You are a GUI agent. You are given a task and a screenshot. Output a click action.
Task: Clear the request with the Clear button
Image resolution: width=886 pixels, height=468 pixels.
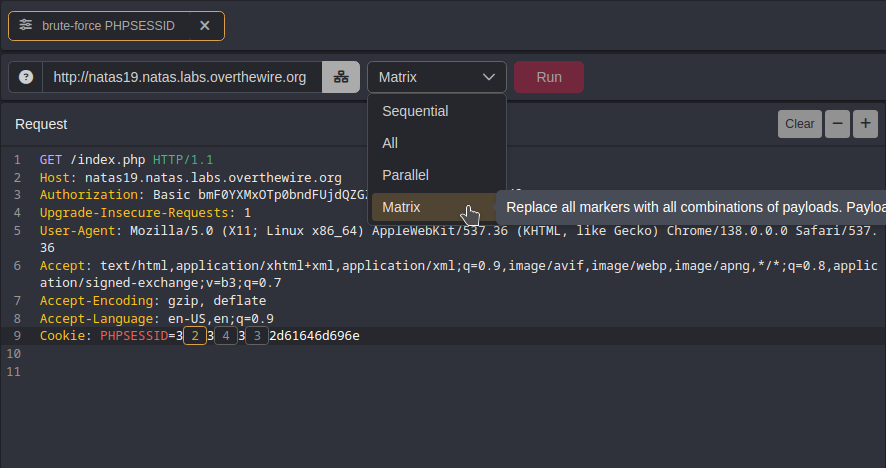coord(799,123)
